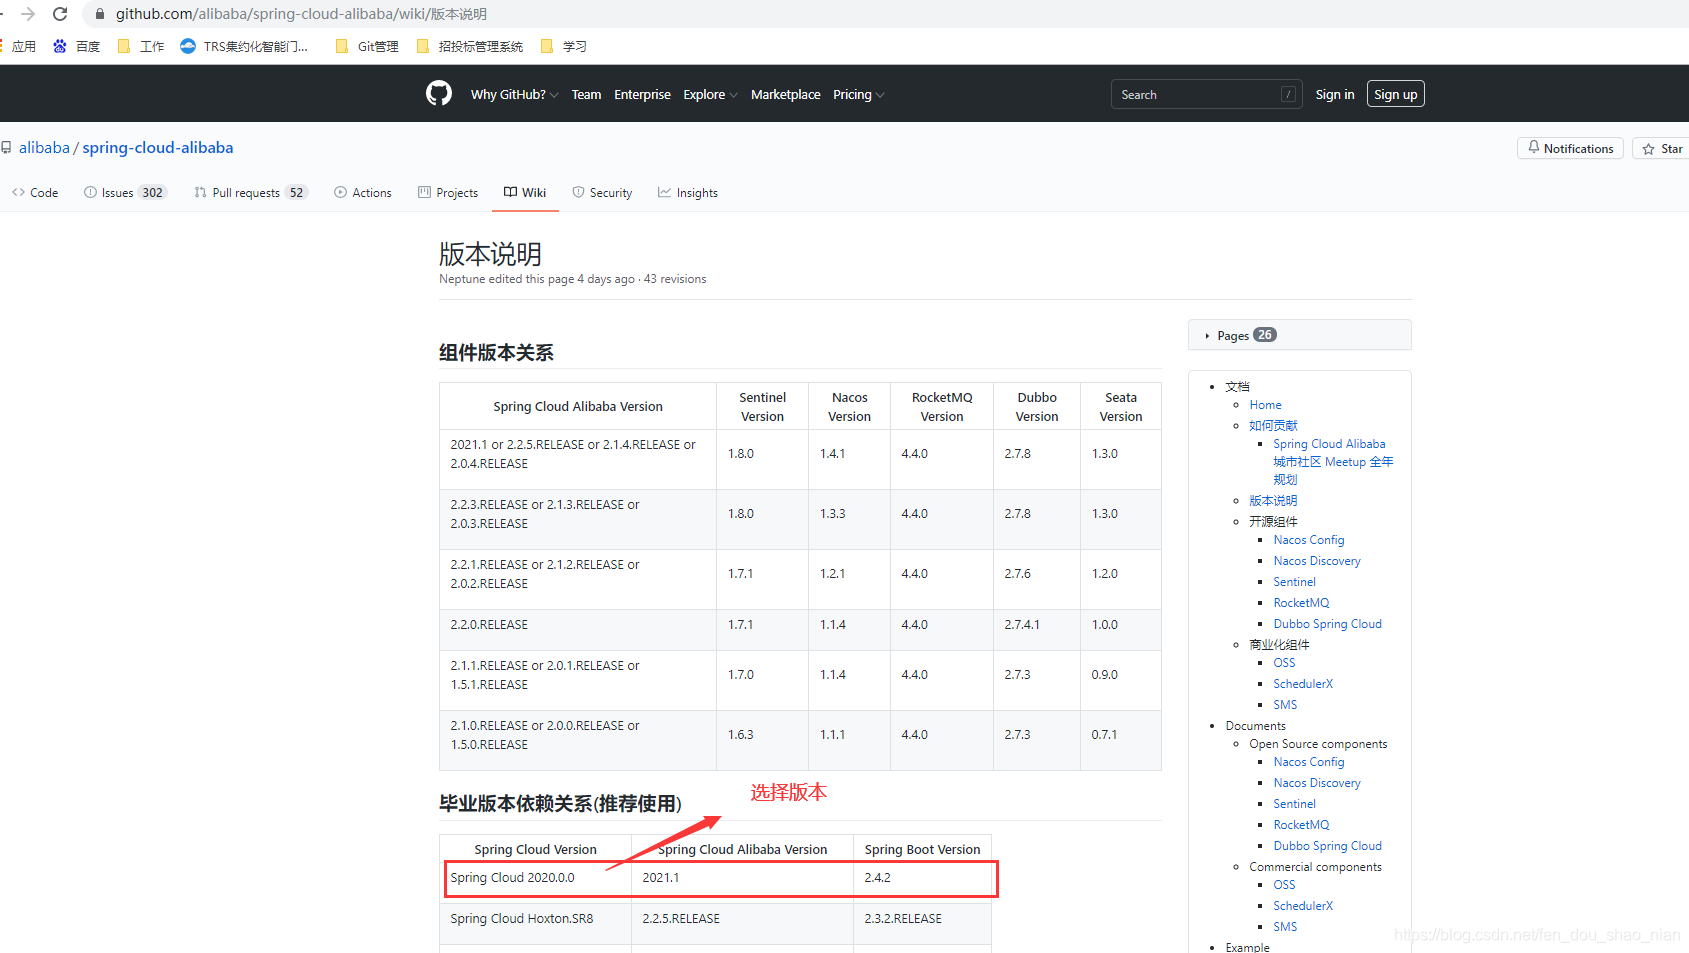Open the 工作 bookmark folder
The image size is (1689, 953).
tap(141, 46)
